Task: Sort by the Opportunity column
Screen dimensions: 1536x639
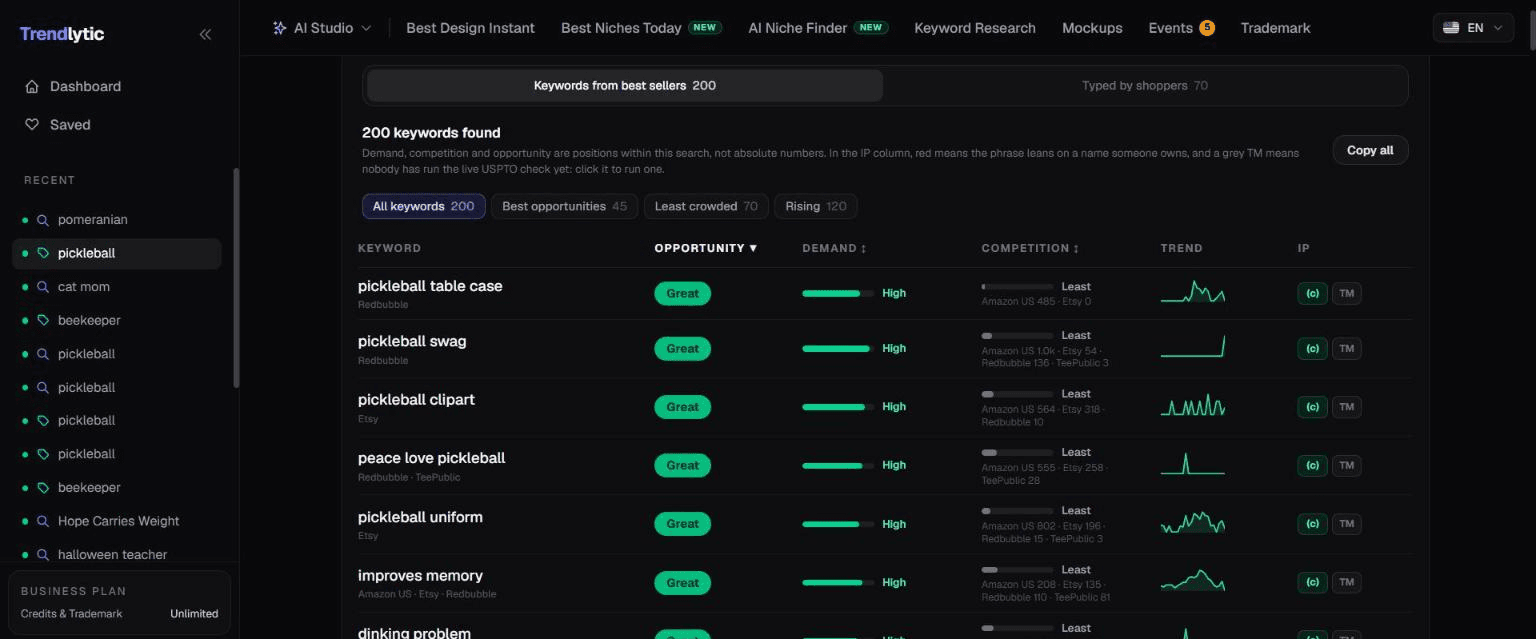Action: tap(706, 248)
